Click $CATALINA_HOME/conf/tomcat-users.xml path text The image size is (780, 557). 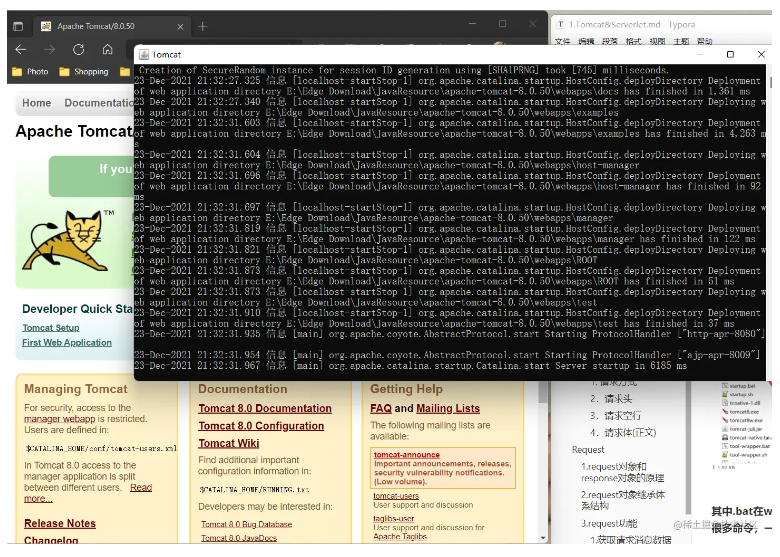101,448
